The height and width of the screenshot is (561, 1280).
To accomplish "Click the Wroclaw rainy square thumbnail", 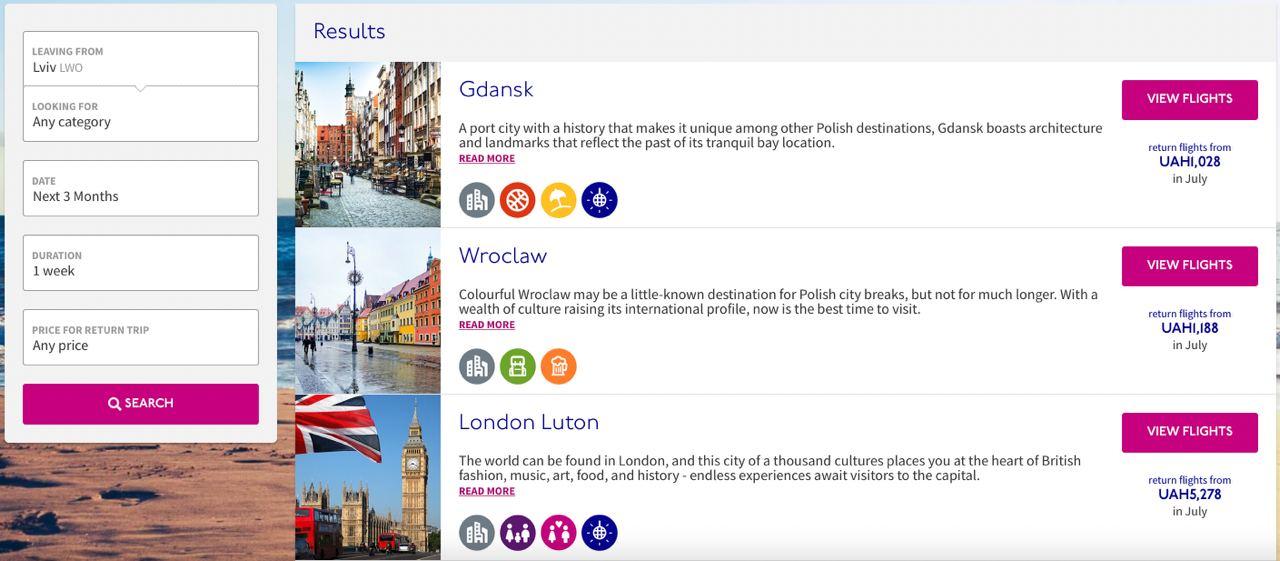I will point(368,311).
